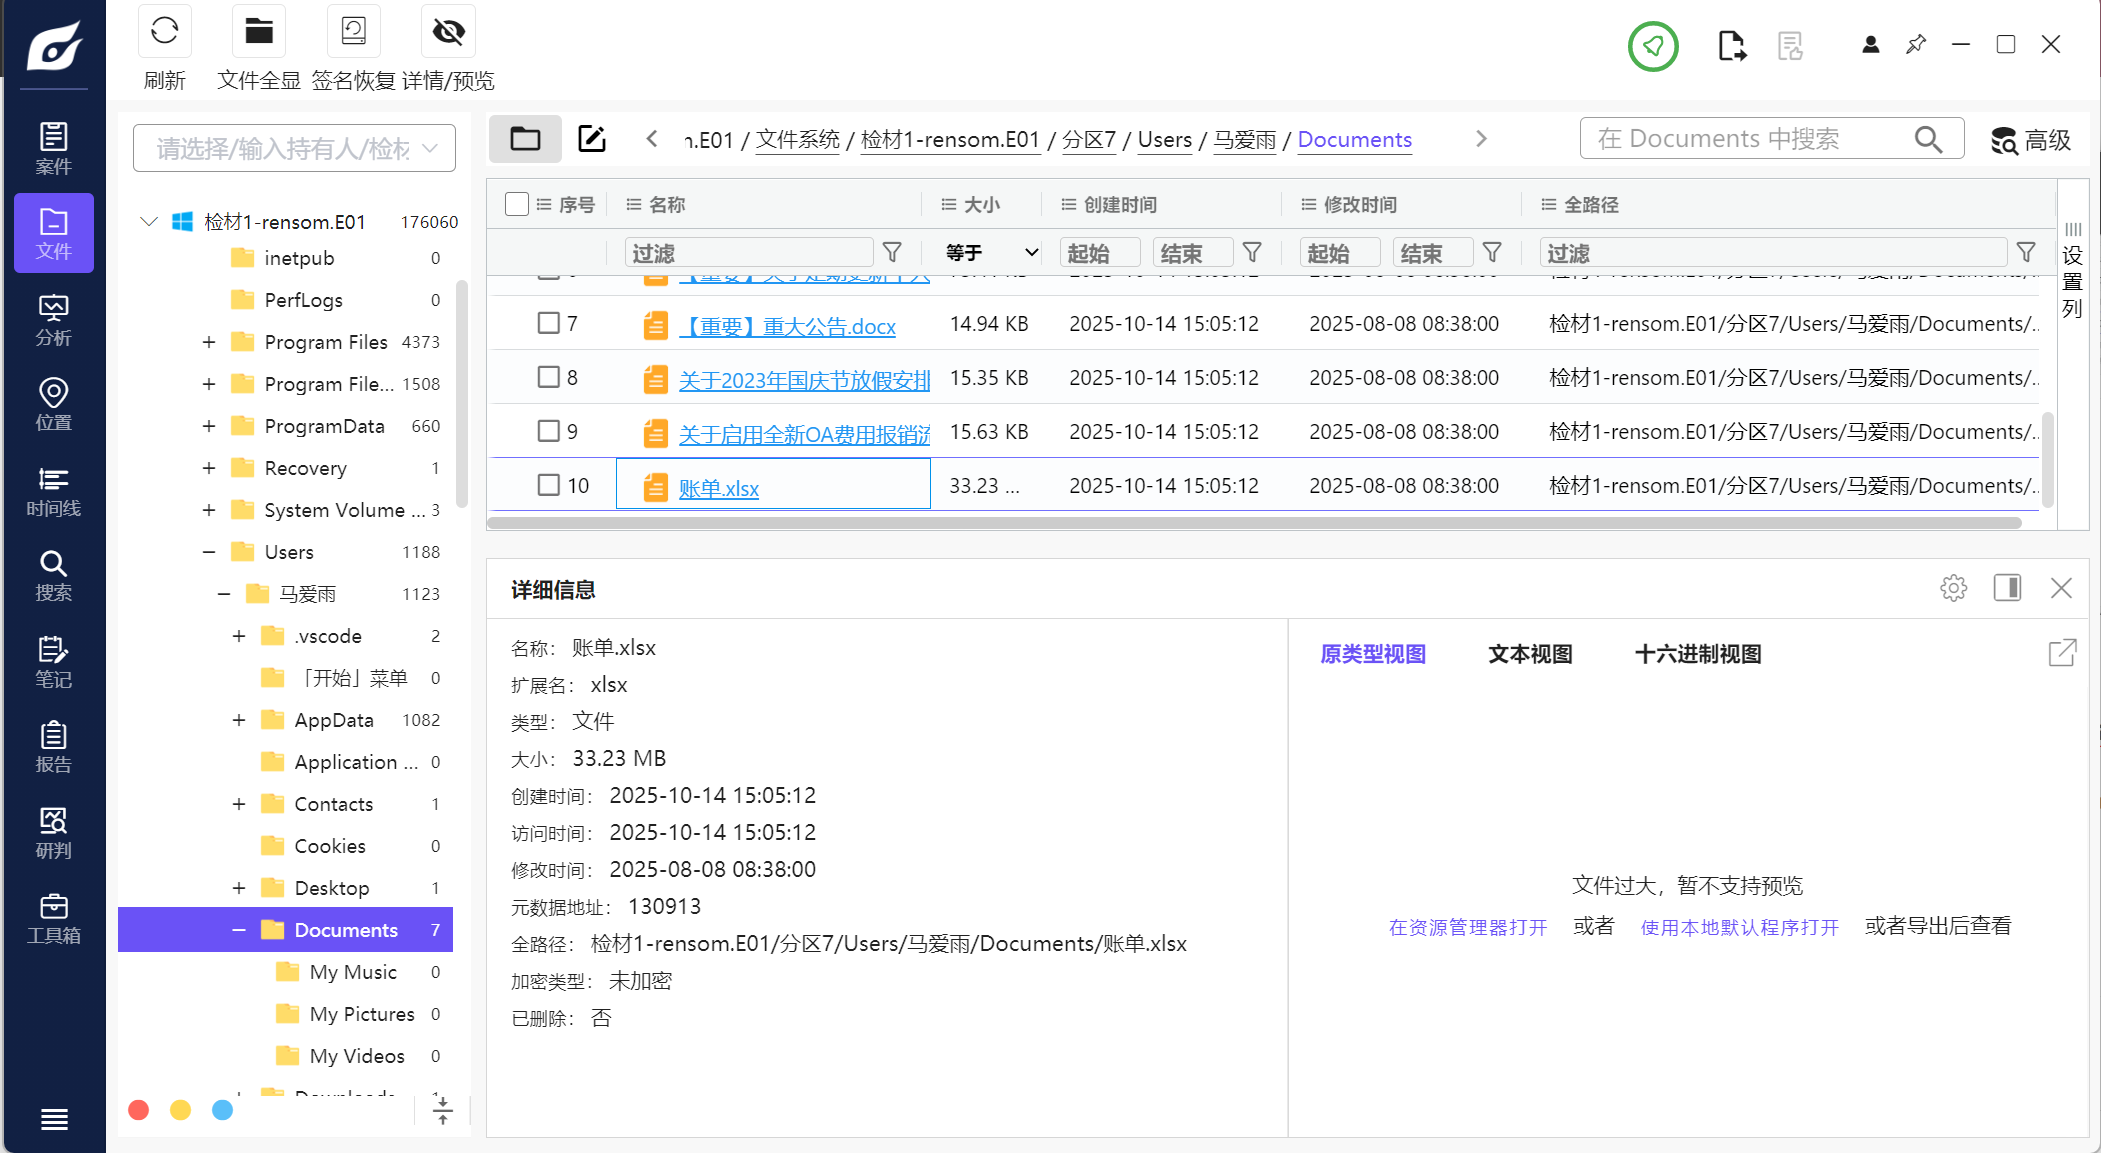Click the 刷新 refresh icon
The width and height of the screenshot is (2101, 1153).
pyautogui.click(x=164, y=32)
